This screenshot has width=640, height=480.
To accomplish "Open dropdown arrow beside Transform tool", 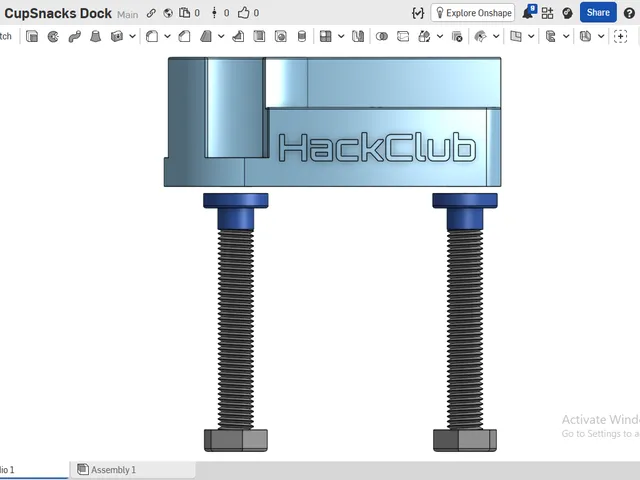I will [x=440, y=36].
